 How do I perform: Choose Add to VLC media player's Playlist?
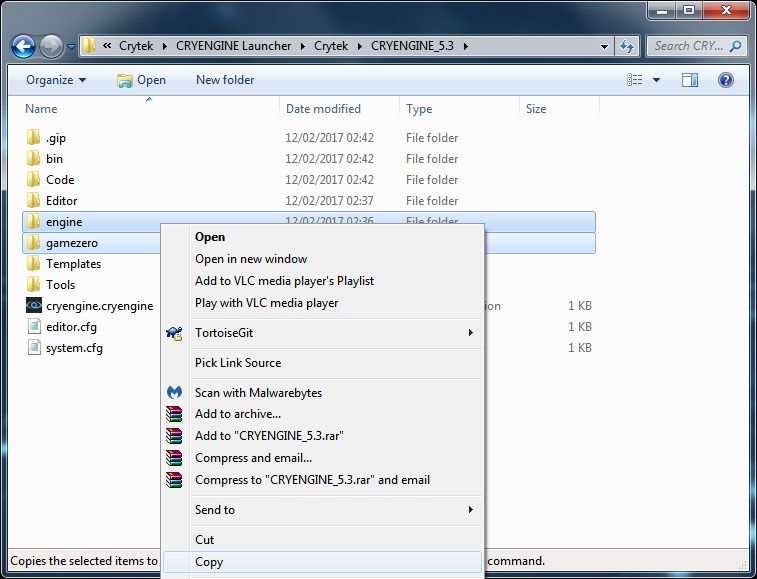322,281
